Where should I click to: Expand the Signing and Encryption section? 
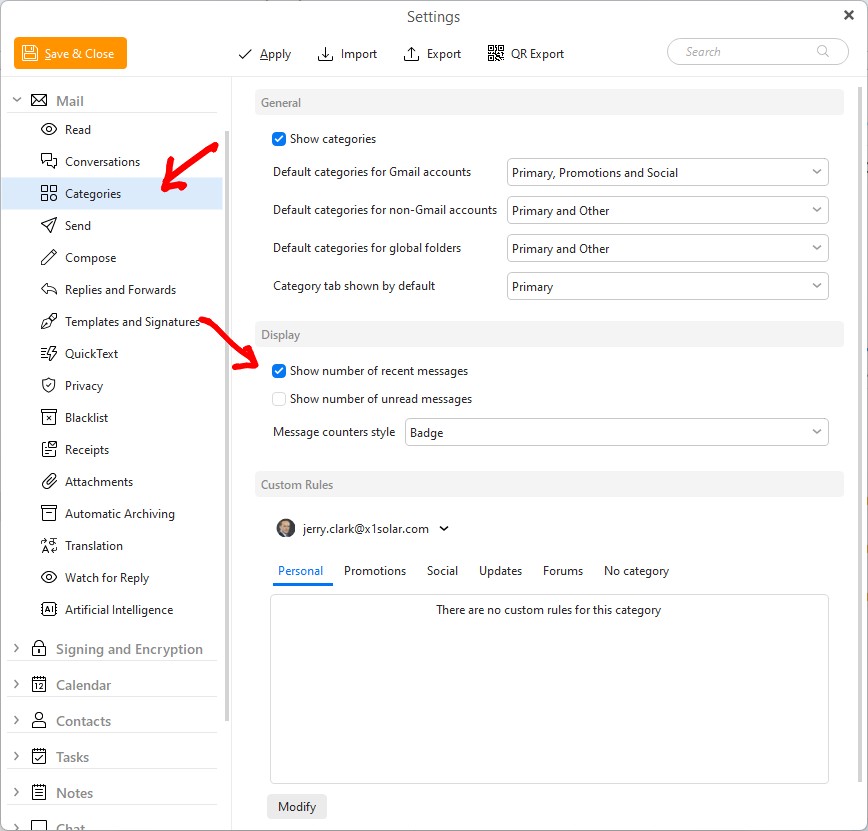pos(16,649)
